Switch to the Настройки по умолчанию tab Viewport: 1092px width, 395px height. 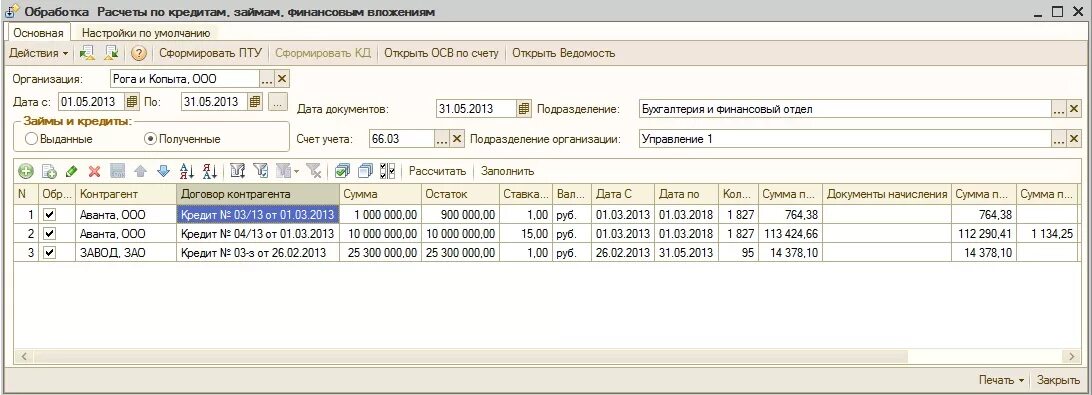tap(146, 33)
